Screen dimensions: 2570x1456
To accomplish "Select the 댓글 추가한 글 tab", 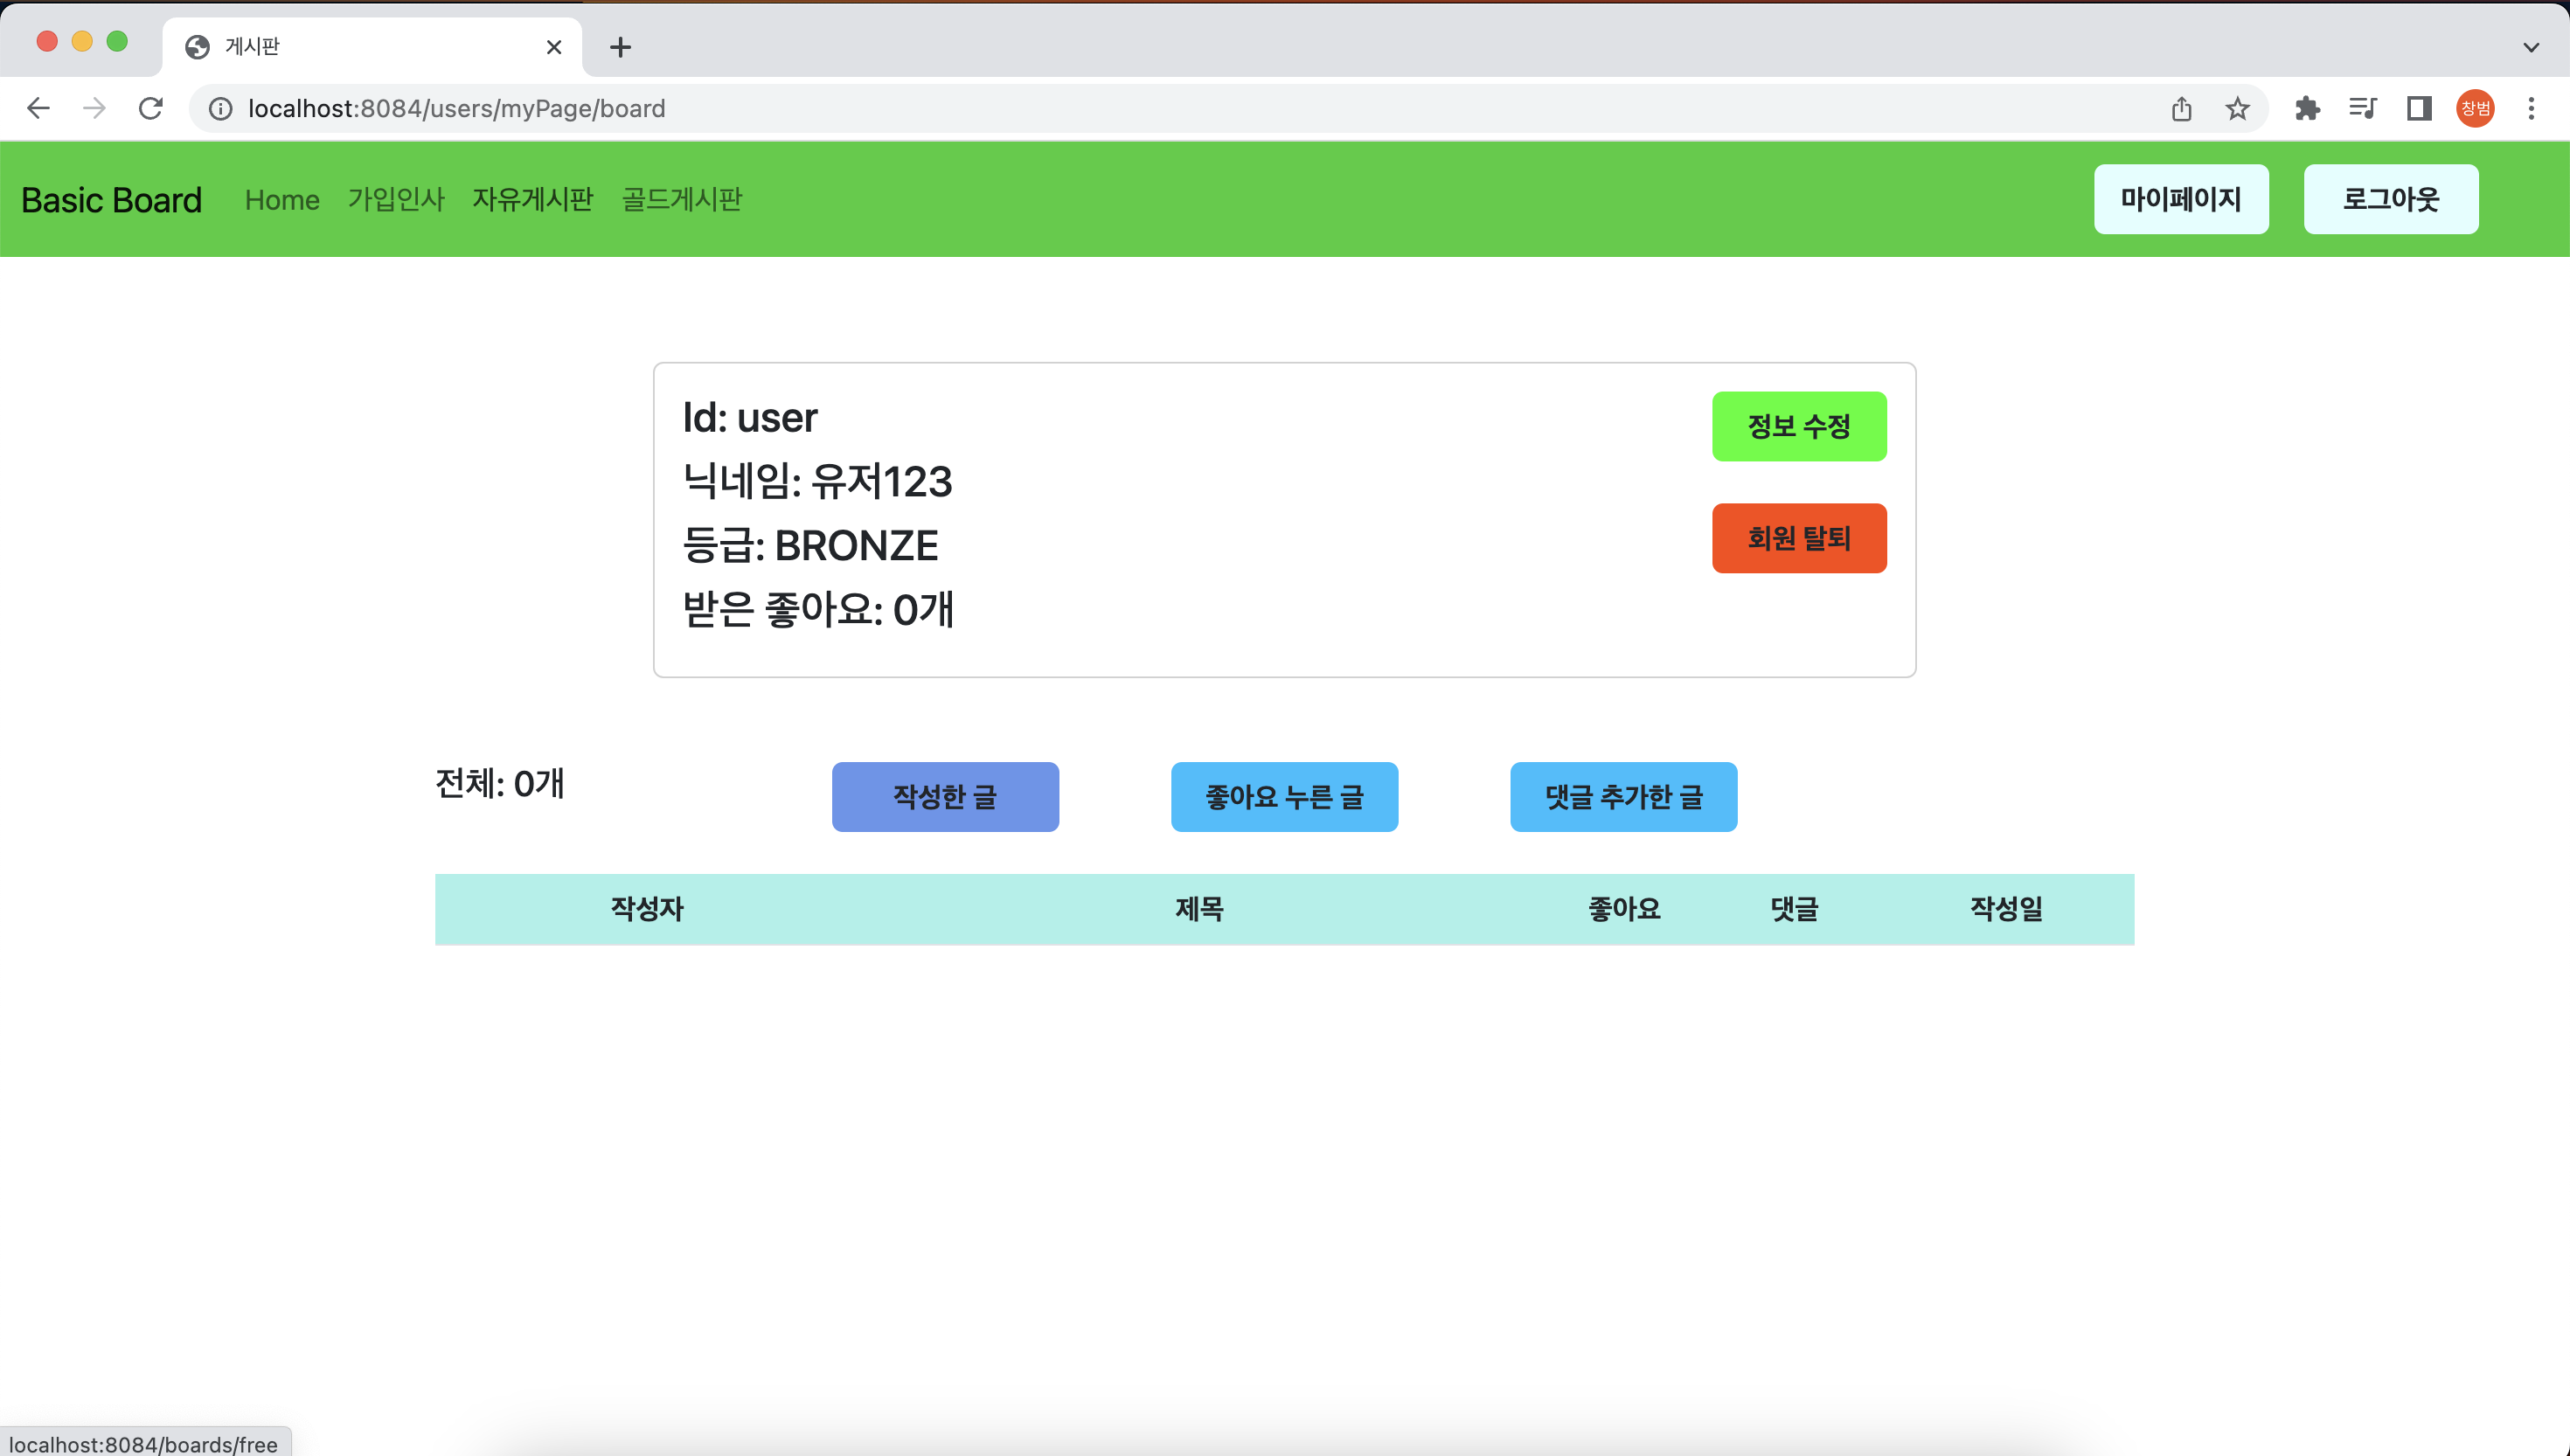I will click(1623, 797).
